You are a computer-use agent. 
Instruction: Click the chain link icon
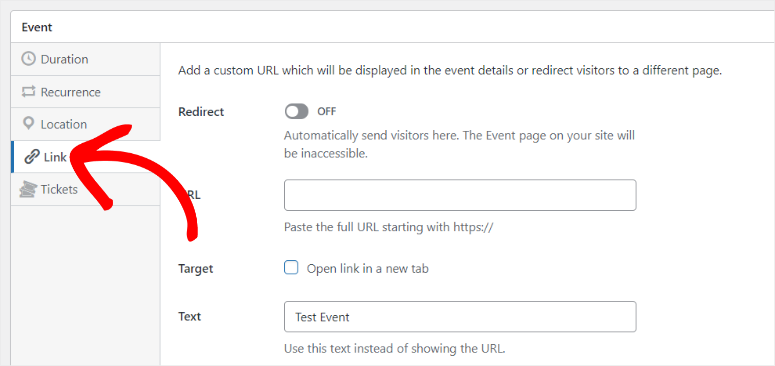pos(32,157)
